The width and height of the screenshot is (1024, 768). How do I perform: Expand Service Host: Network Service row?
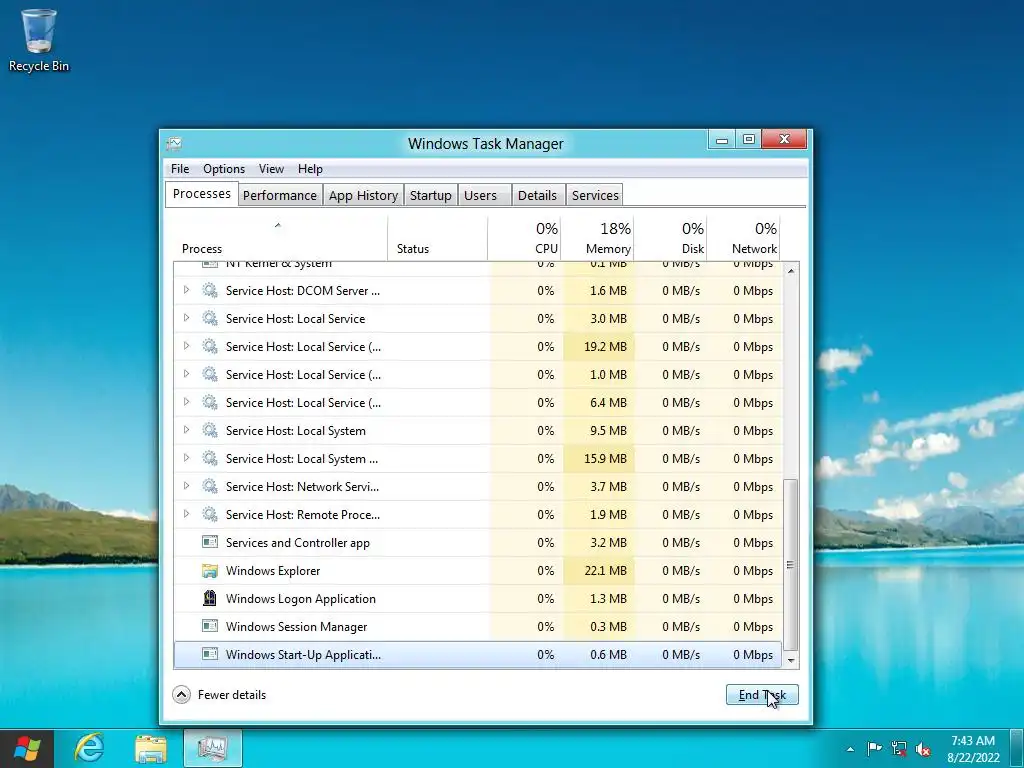tap(186, 486)
